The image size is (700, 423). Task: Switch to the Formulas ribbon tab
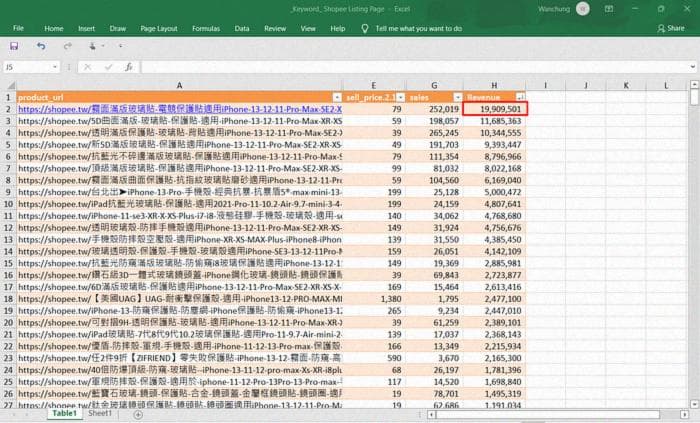tap(206, 28)
